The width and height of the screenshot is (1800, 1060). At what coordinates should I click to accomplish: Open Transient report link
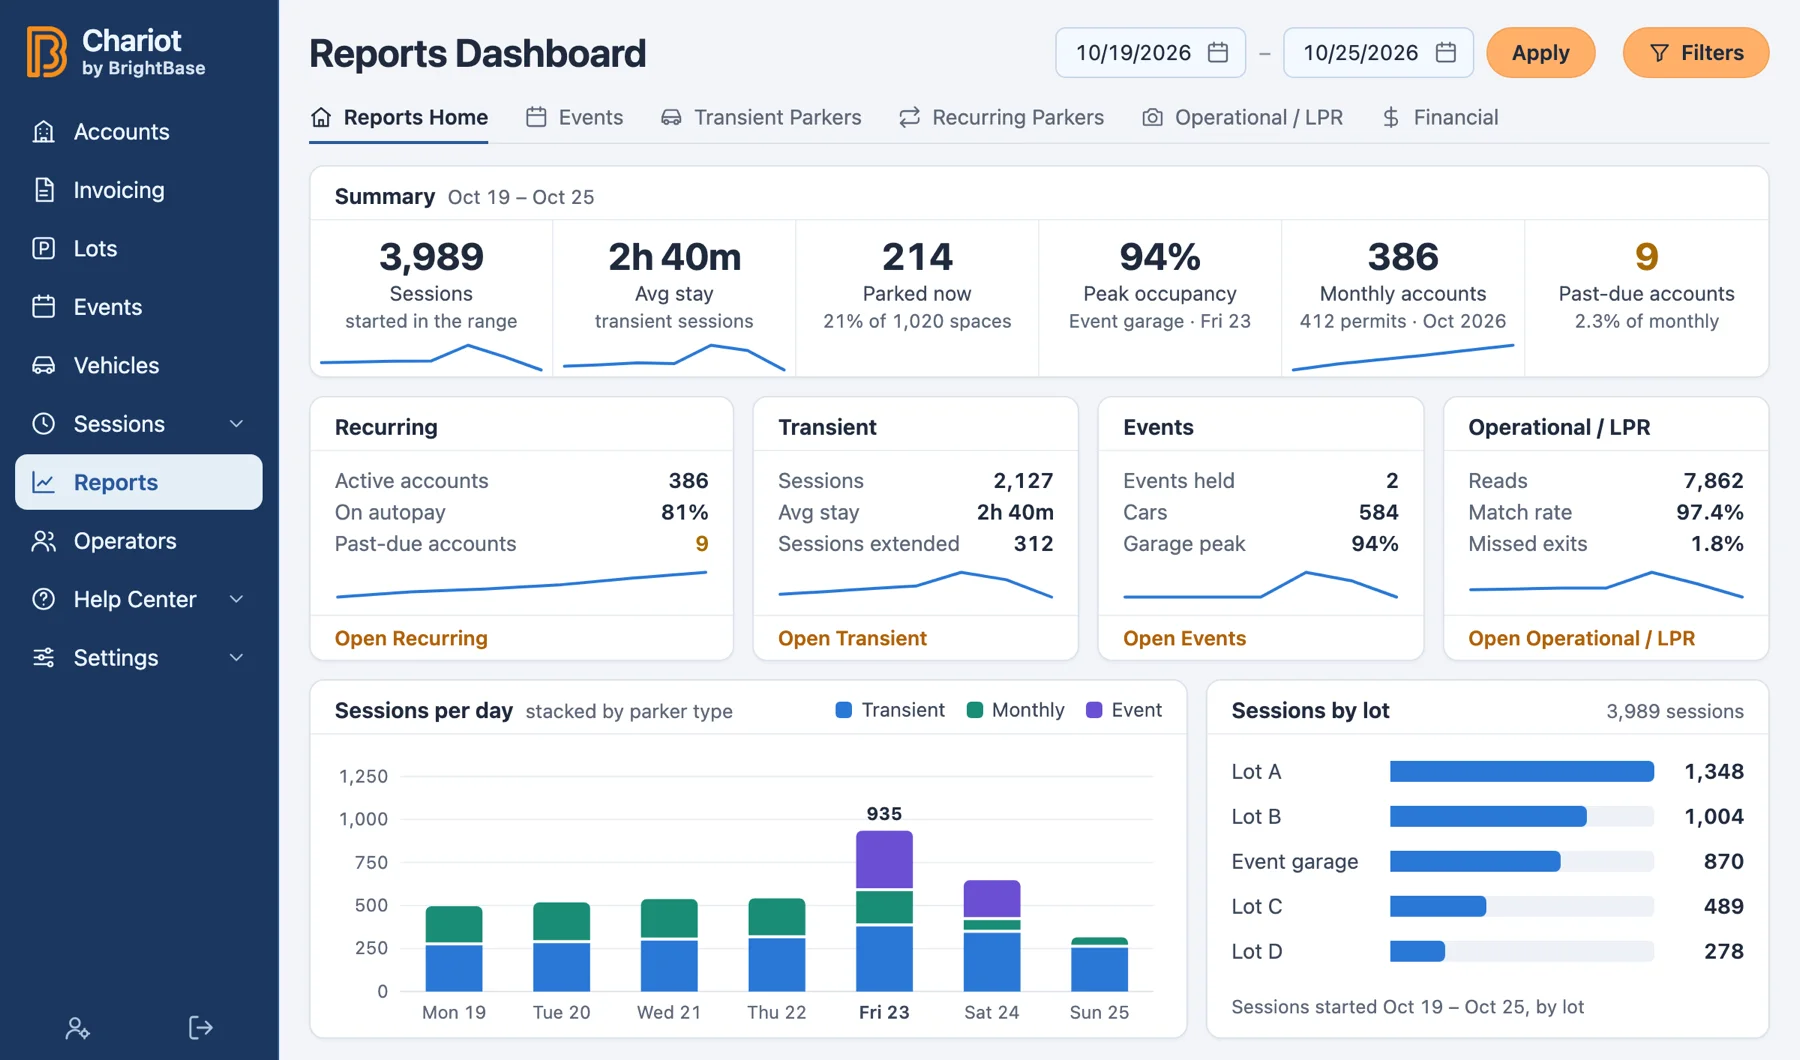pyautogui.click(x=852, y=638)
